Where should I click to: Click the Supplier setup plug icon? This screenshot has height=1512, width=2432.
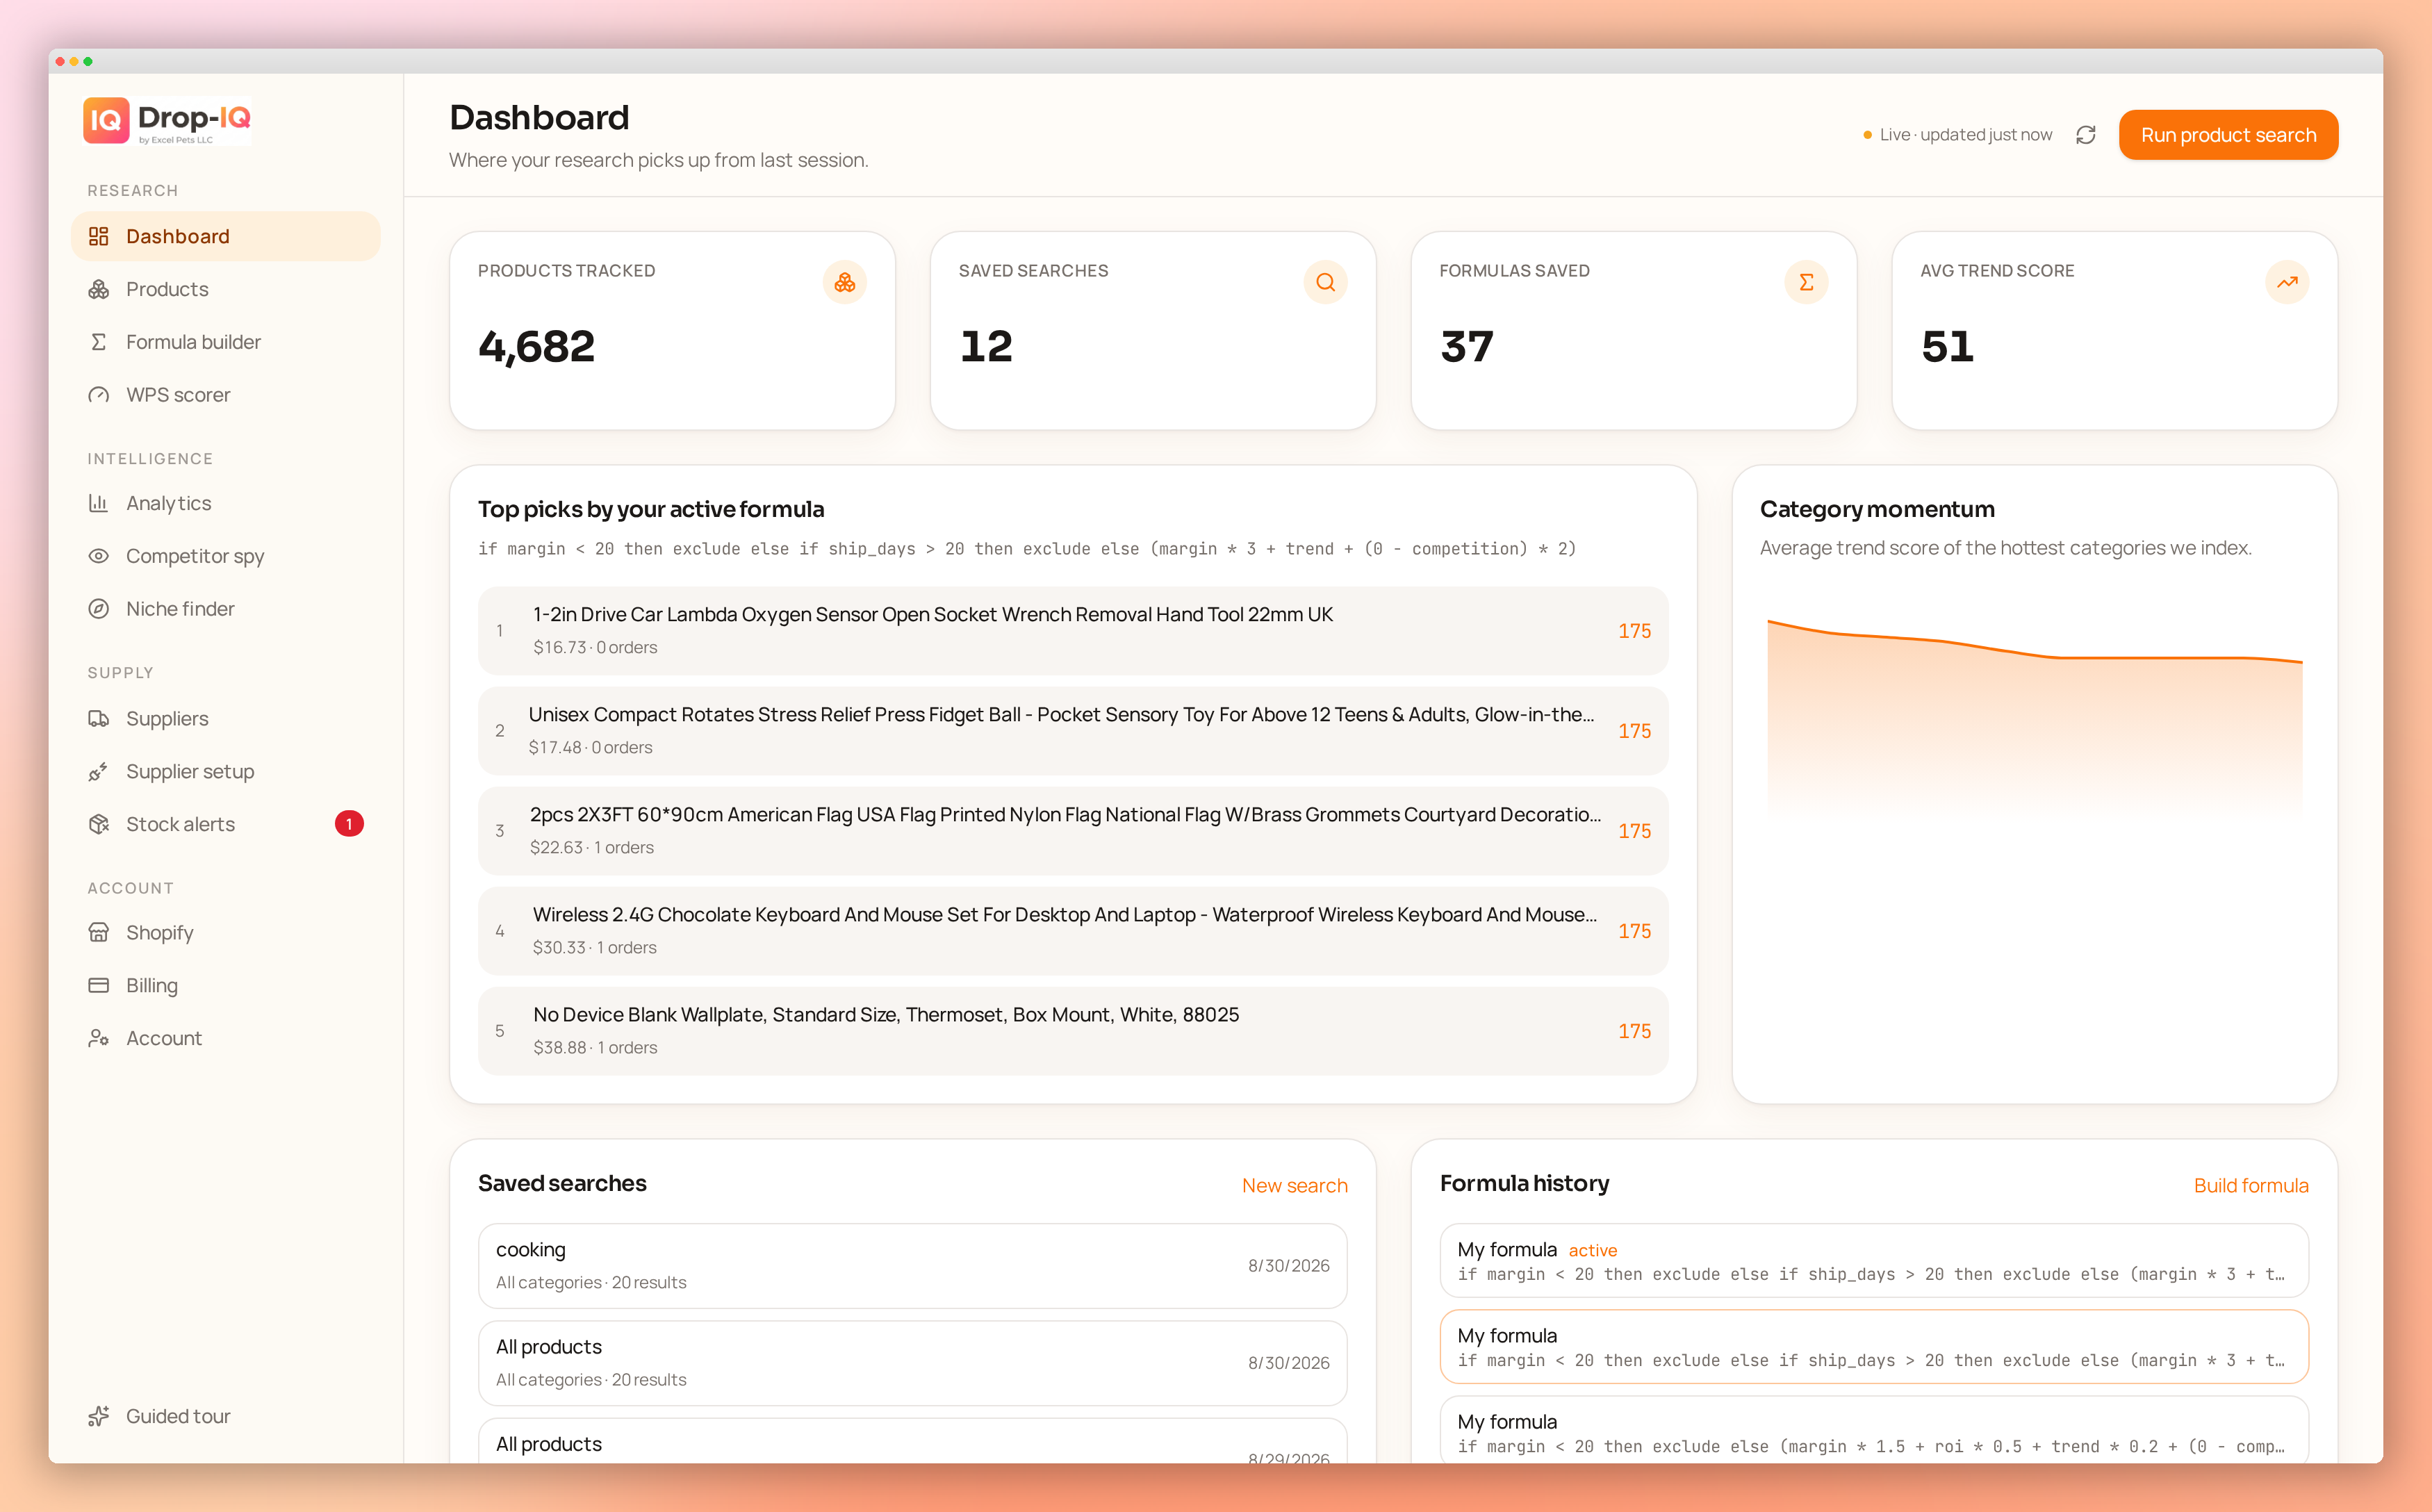pos(98,771)
